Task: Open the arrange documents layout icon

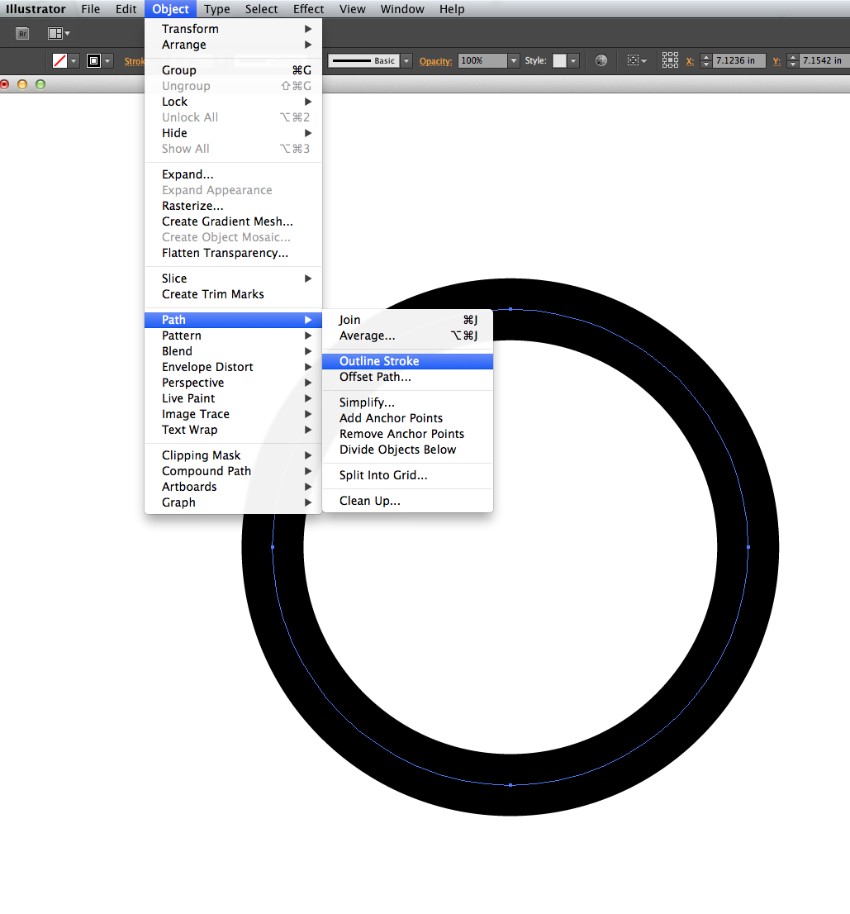Action: (x=58, y=33)
